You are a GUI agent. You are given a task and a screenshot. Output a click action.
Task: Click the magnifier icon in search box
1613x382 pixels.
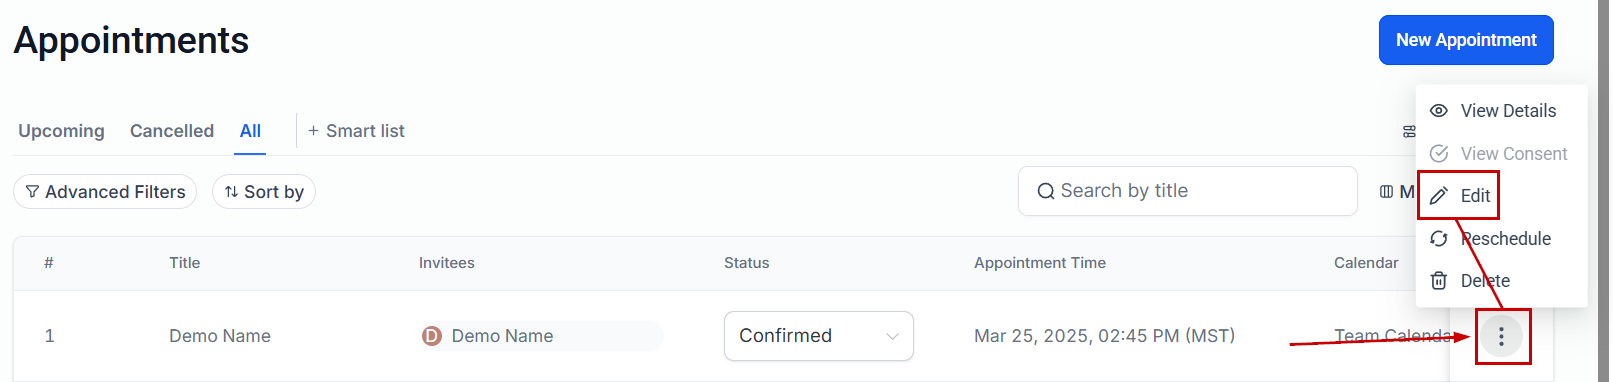[1046, 191]
